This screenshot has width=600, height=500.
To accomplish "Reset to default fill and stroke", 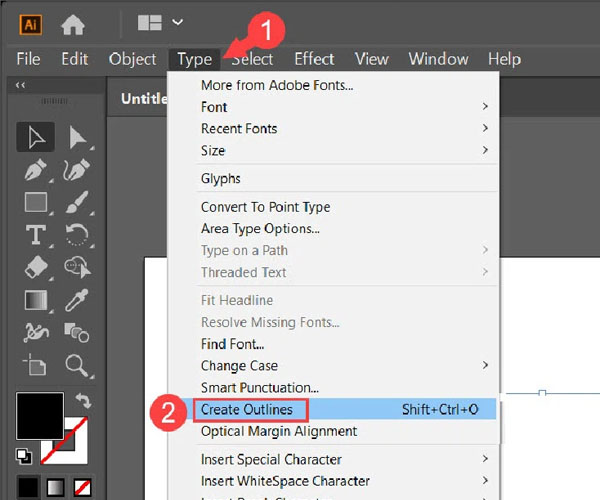I will [24, 456].
